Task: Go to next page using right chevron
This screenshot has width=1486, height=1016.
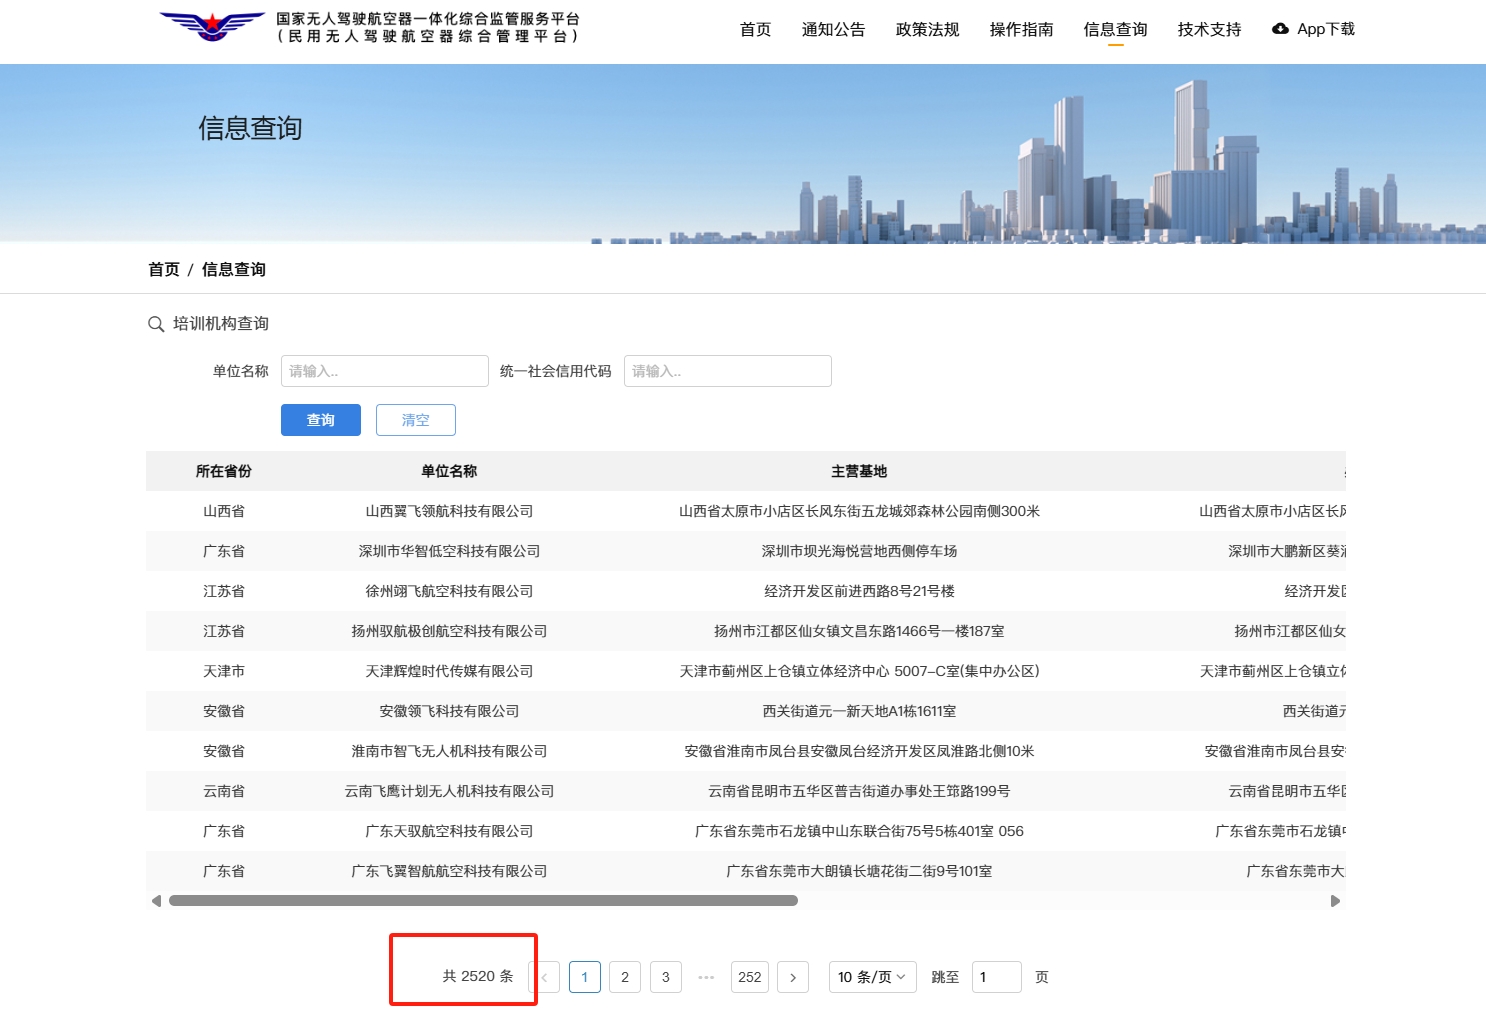Action: tap(793, 977)
